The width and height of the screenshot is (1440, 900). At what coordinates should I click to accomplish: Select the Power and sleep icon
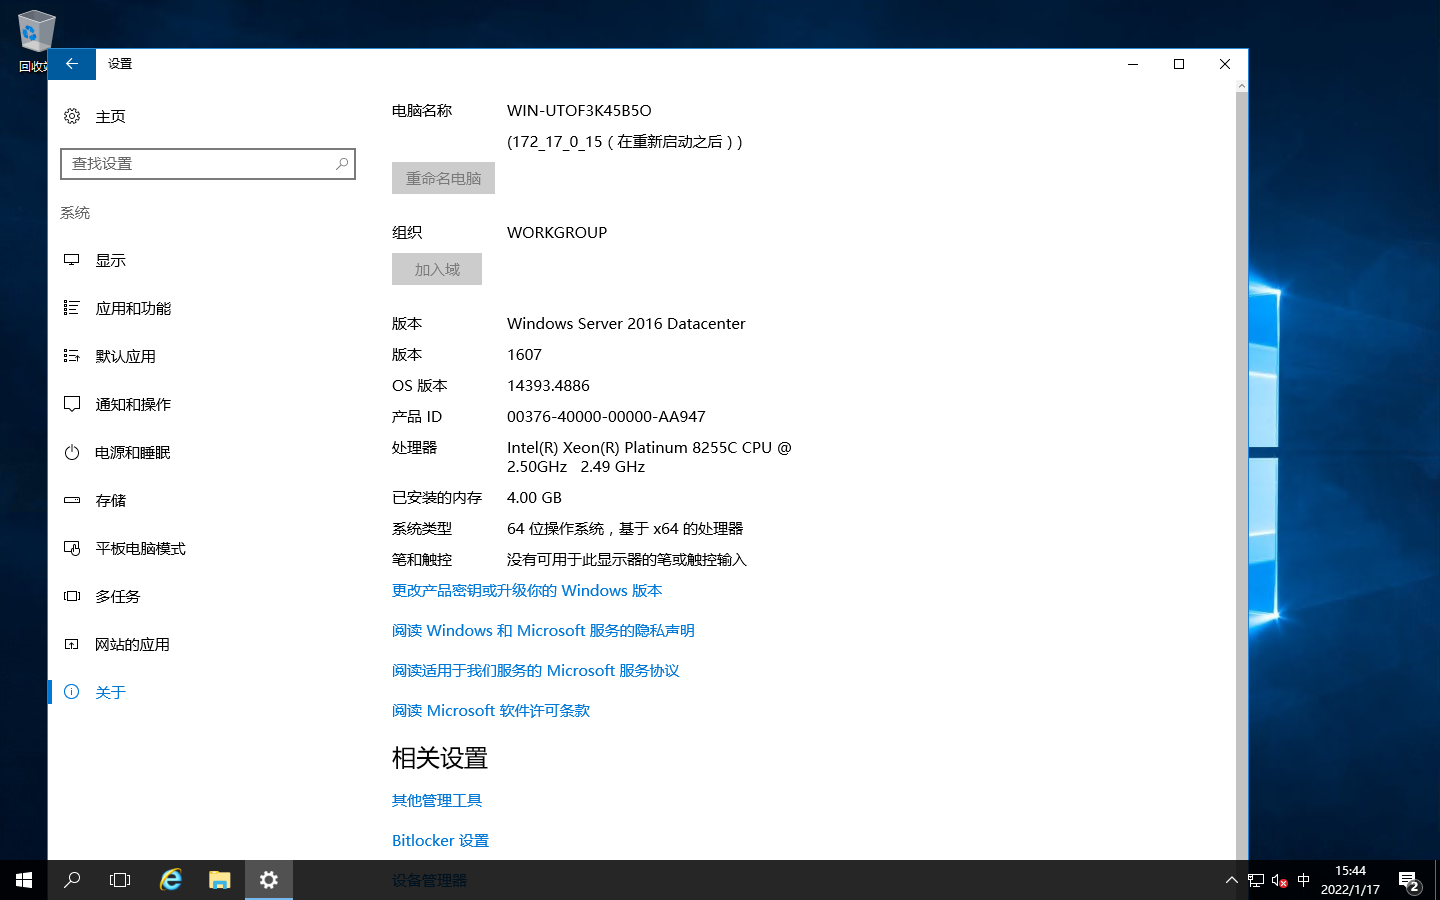(x=72, y=452)
